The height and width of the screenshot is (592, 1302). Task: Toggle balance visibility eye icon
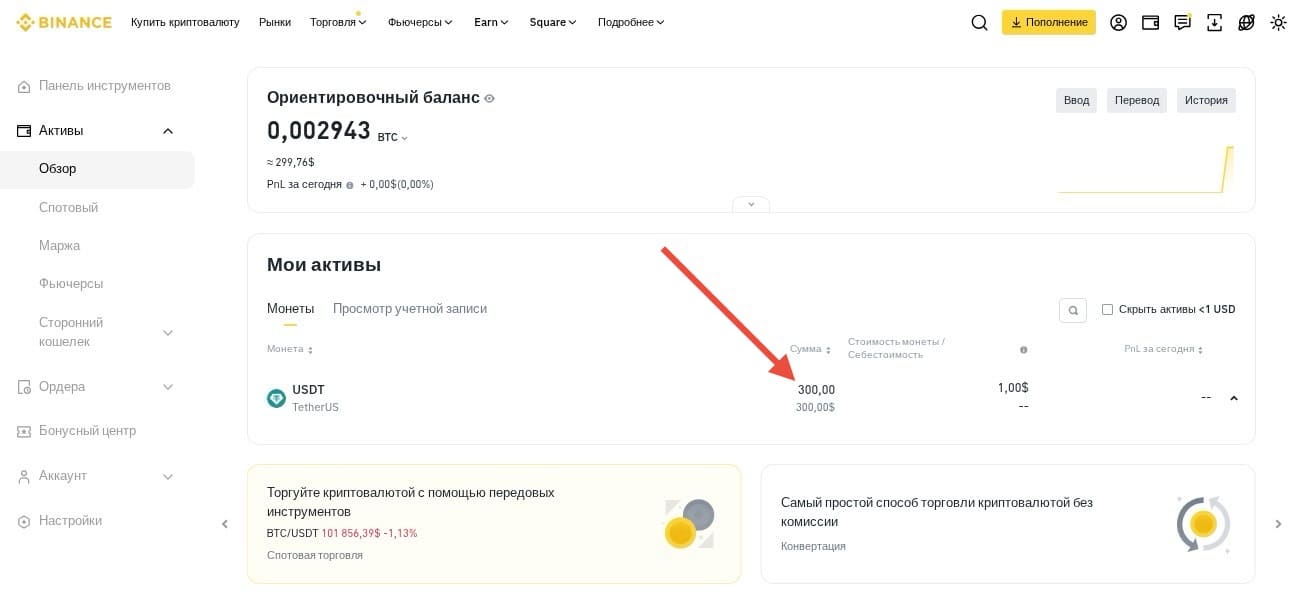(x=489, y=98)
